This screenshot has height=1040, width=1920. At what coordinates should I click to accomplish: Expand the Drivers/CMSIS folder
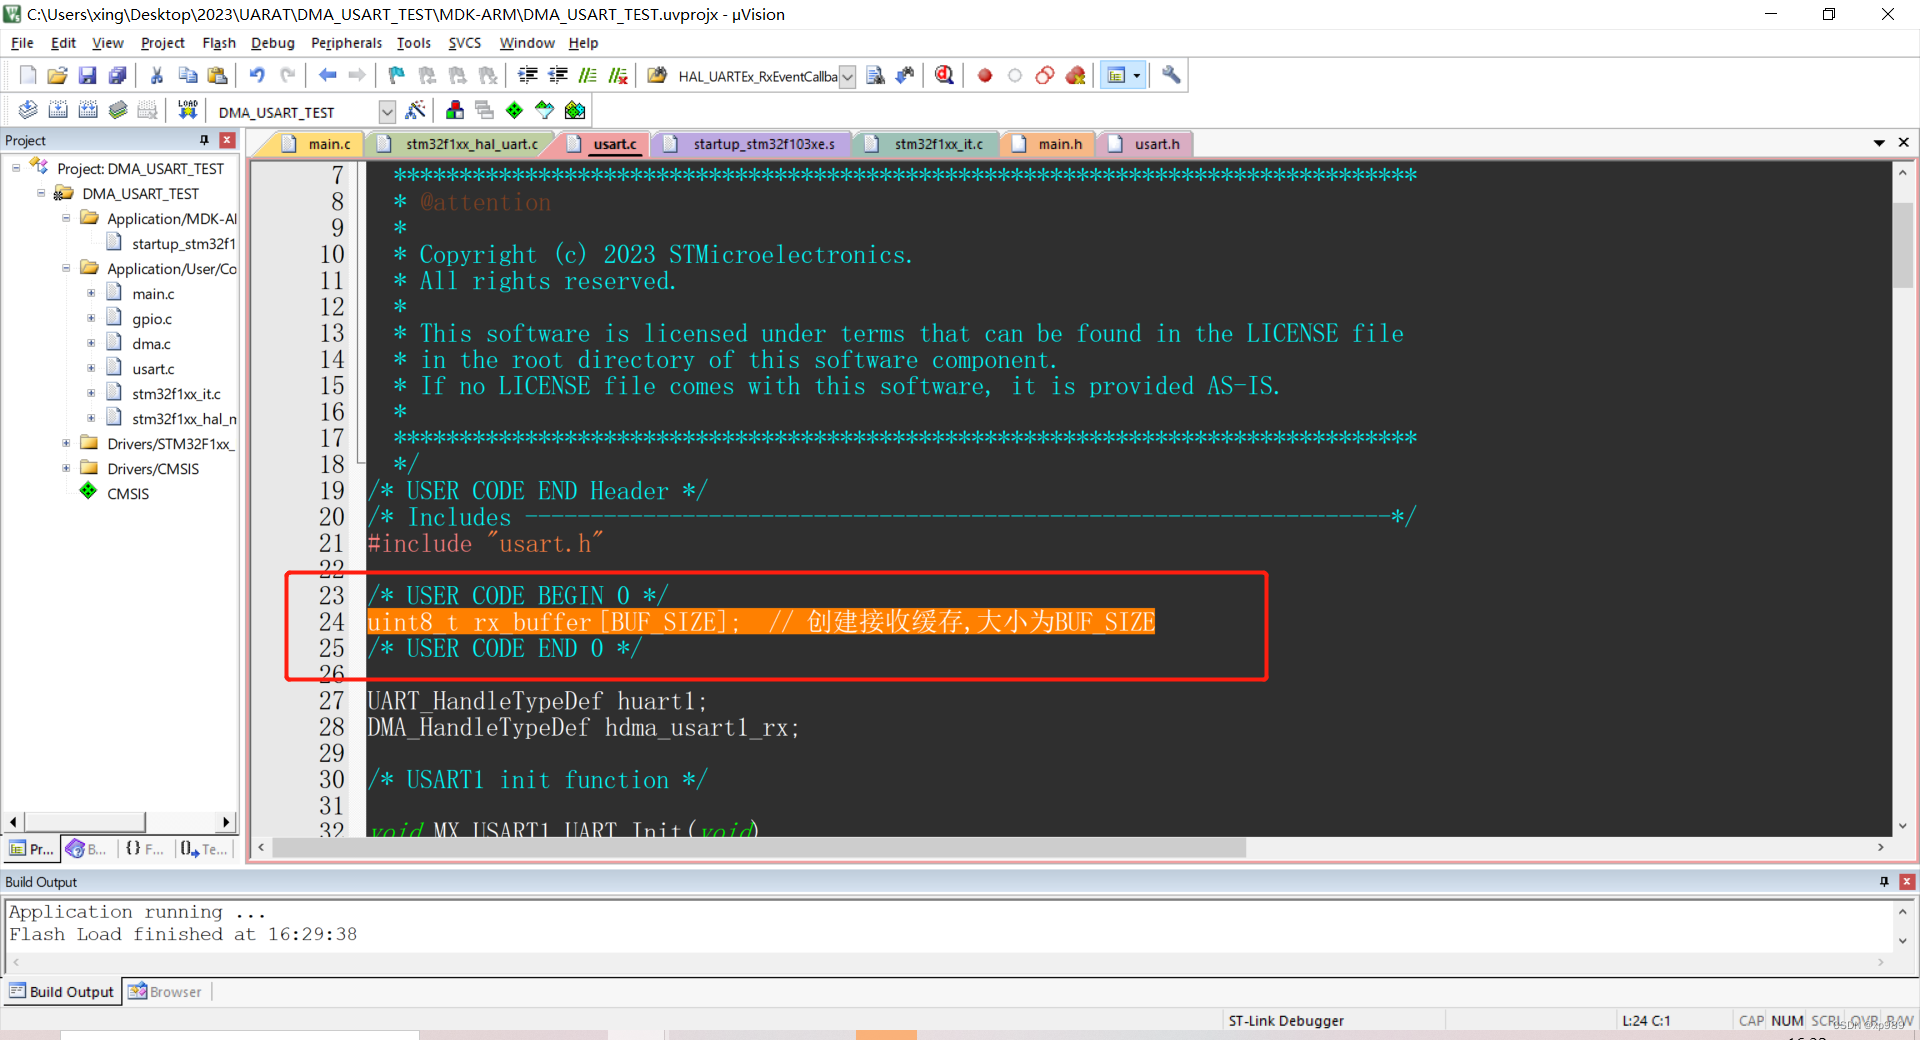click(65, 468)
